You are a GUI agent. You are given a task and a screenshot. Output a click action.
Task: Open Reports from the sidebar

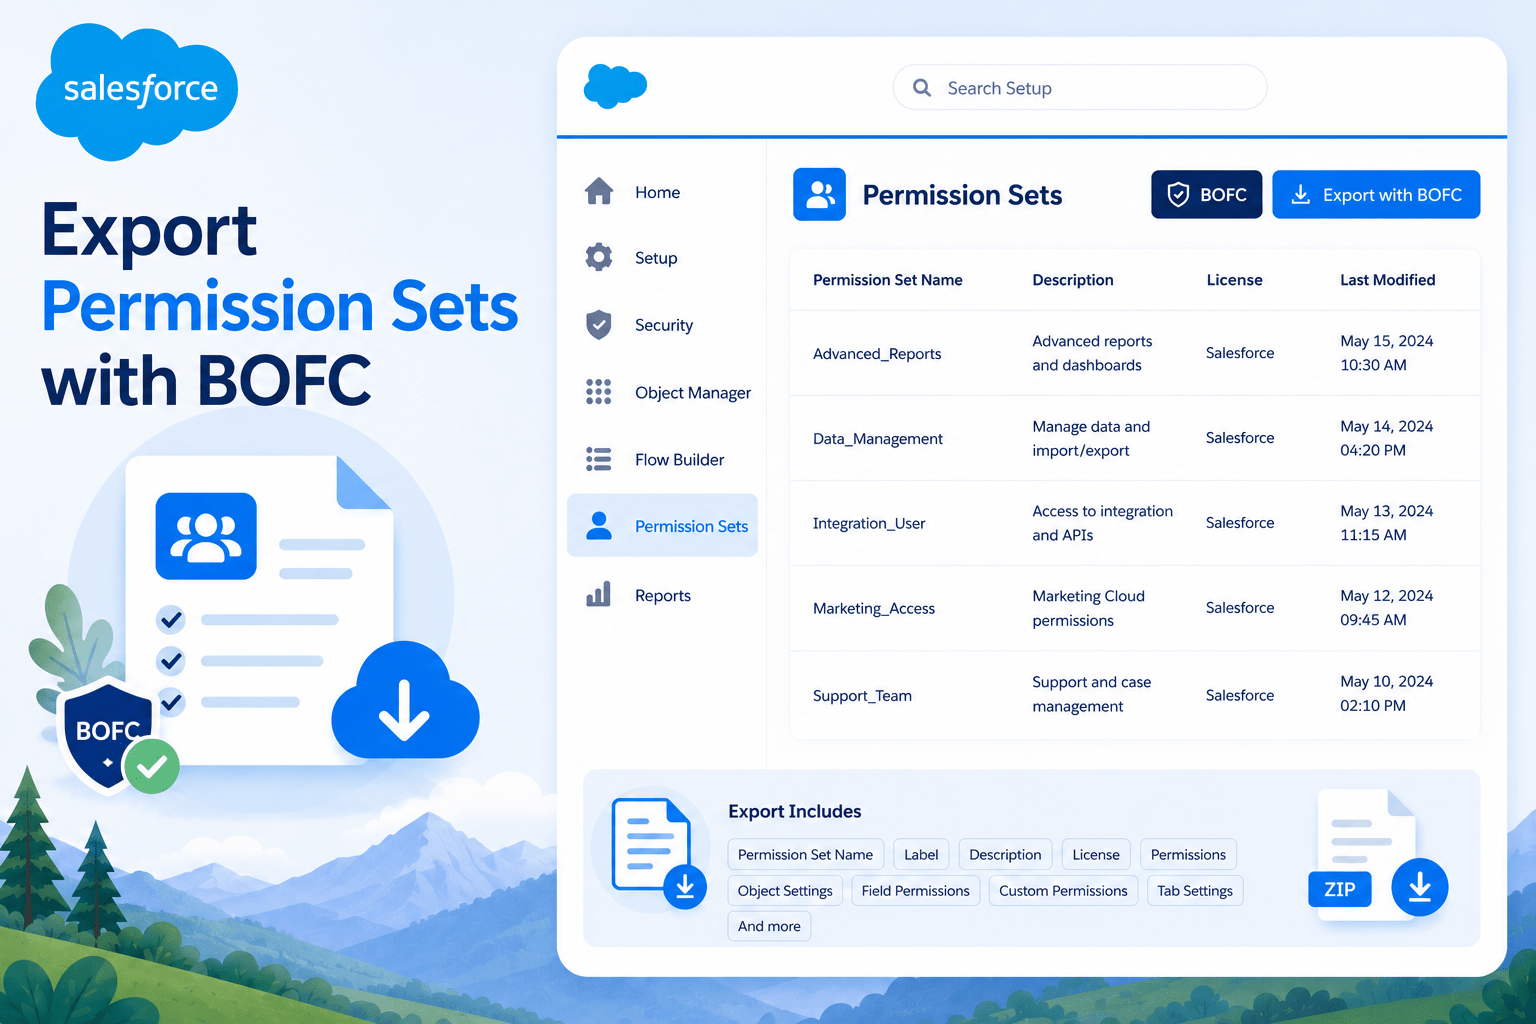point(662,595)
